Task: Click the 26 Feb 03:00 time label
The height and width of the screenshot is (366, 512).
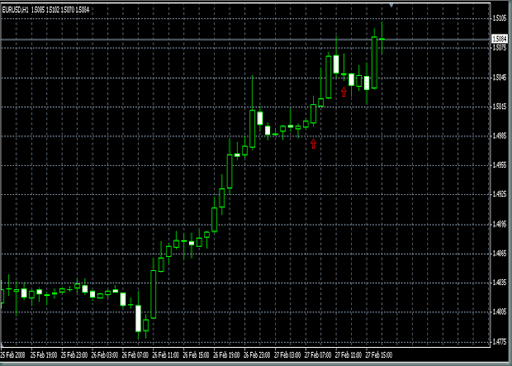Action: 105,355
